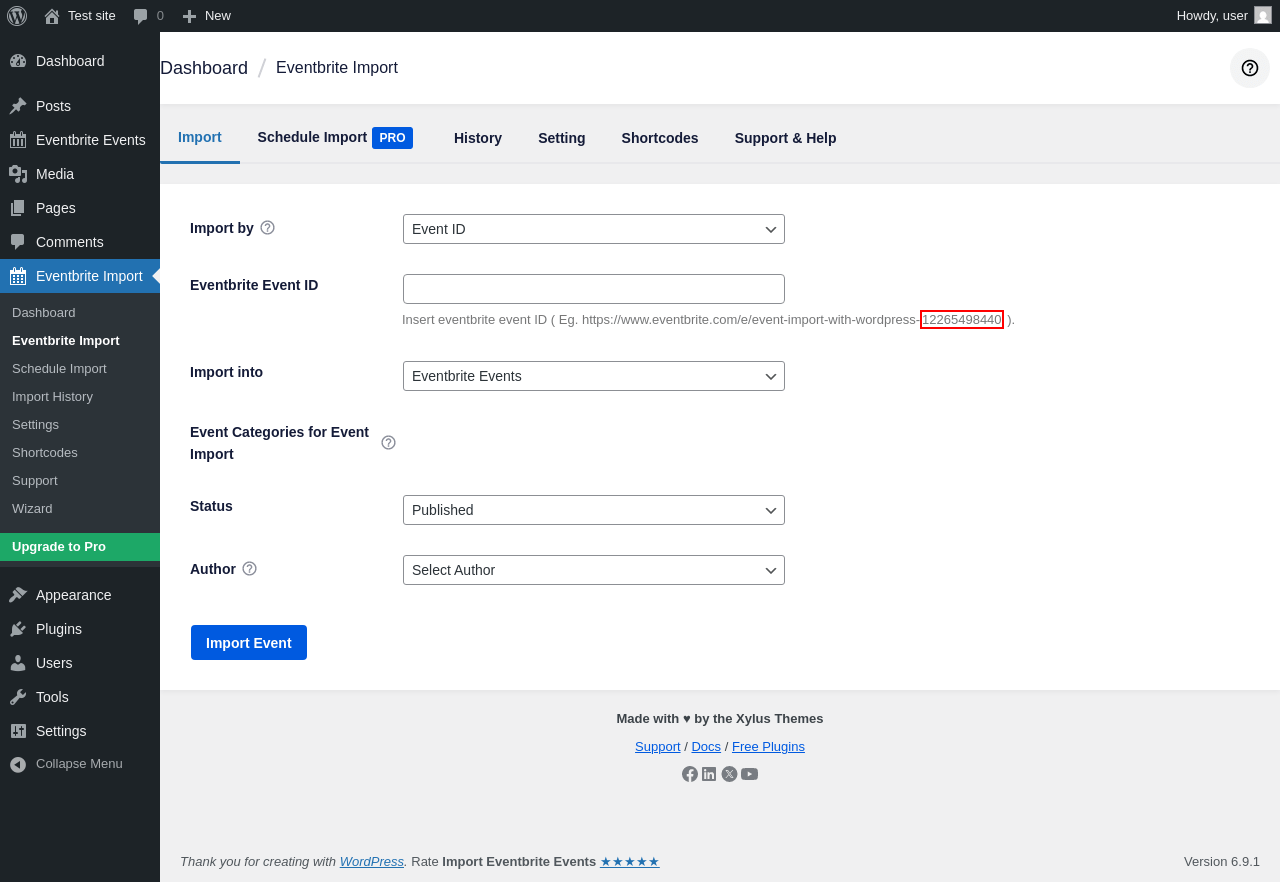Click the New label in the admin bar

pyautogui.click(x=218, y=15)
